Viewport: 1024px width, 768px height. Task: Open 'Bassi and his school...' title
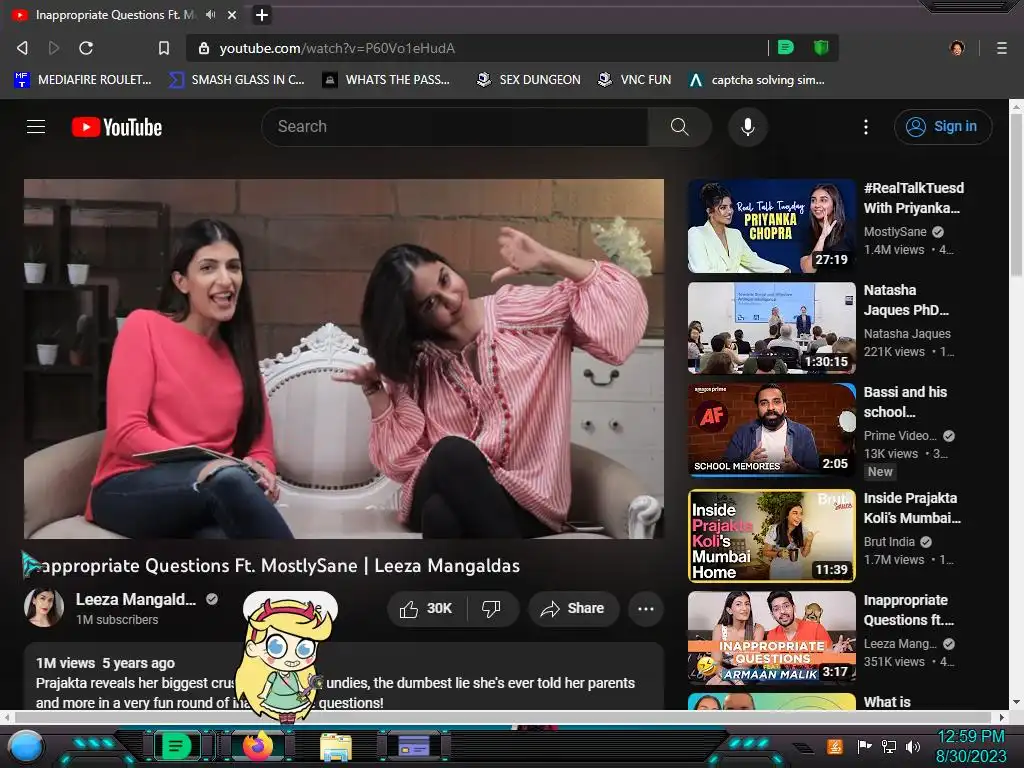tap(905, 402)
